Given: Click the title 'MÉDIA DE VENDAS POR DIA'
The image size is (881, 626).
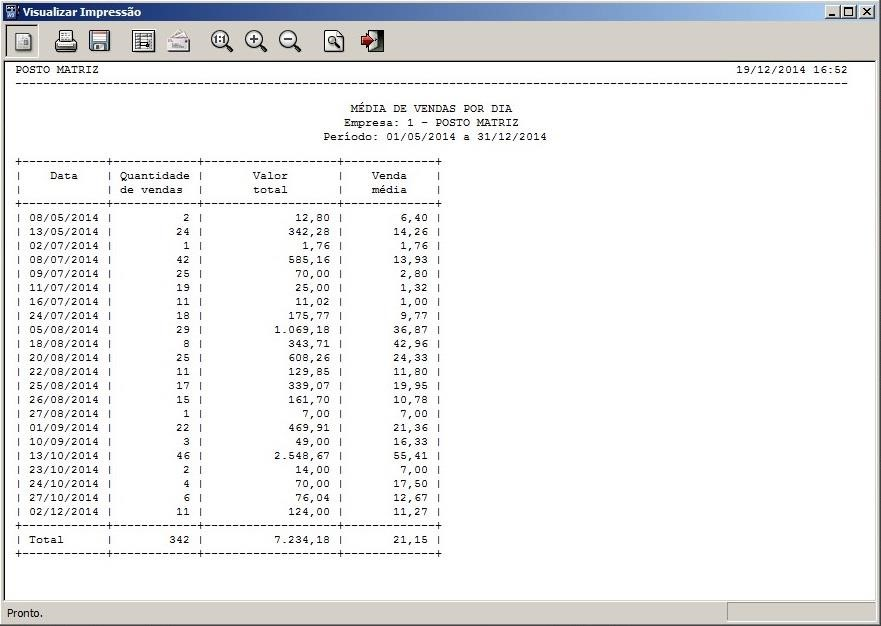Looking at the screenshot, I should (x=431, y=108).
